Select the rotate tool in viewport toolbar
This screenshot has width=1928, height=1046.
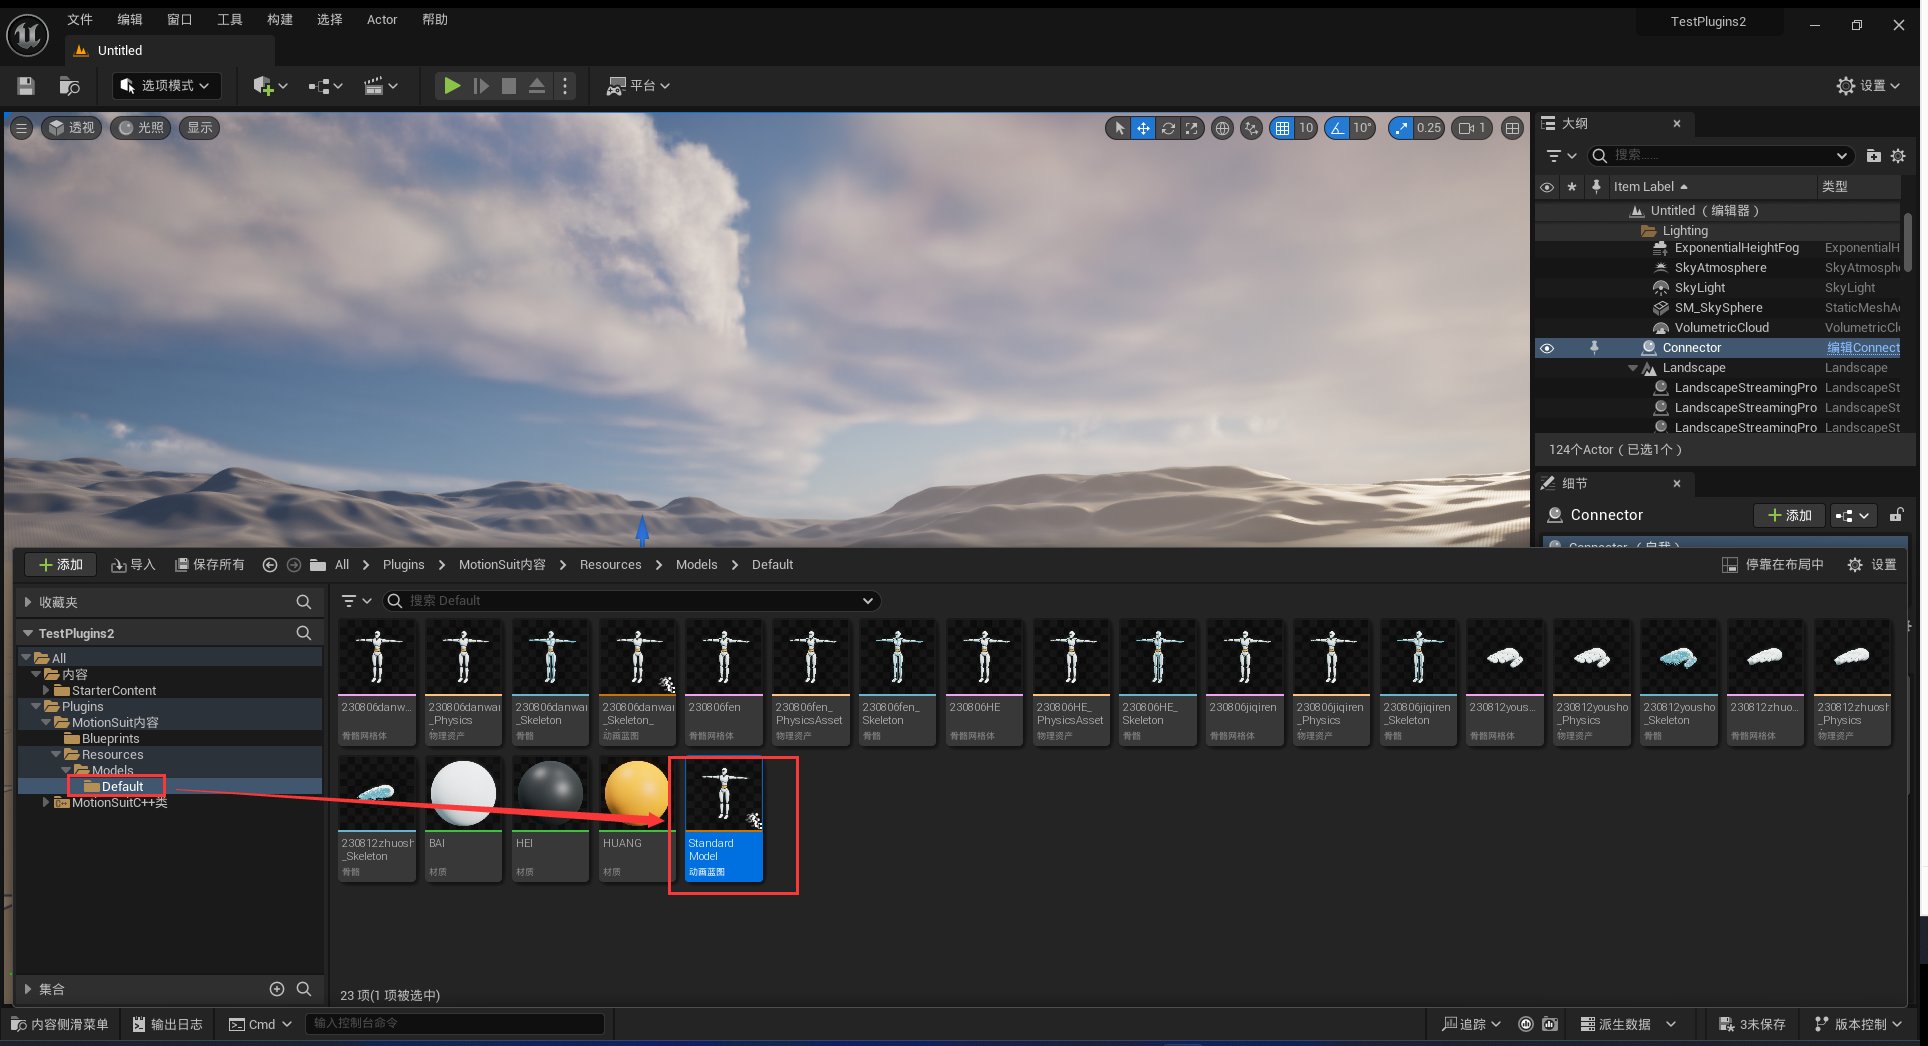(1167, 128)
